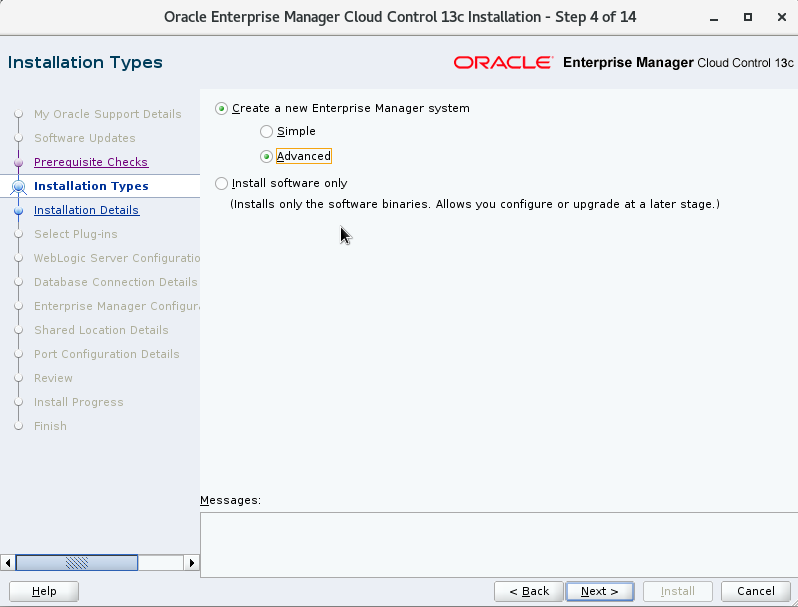Click the Install Progress step
This screenshot has height=607, width=798.
click(x=78, y=402)
